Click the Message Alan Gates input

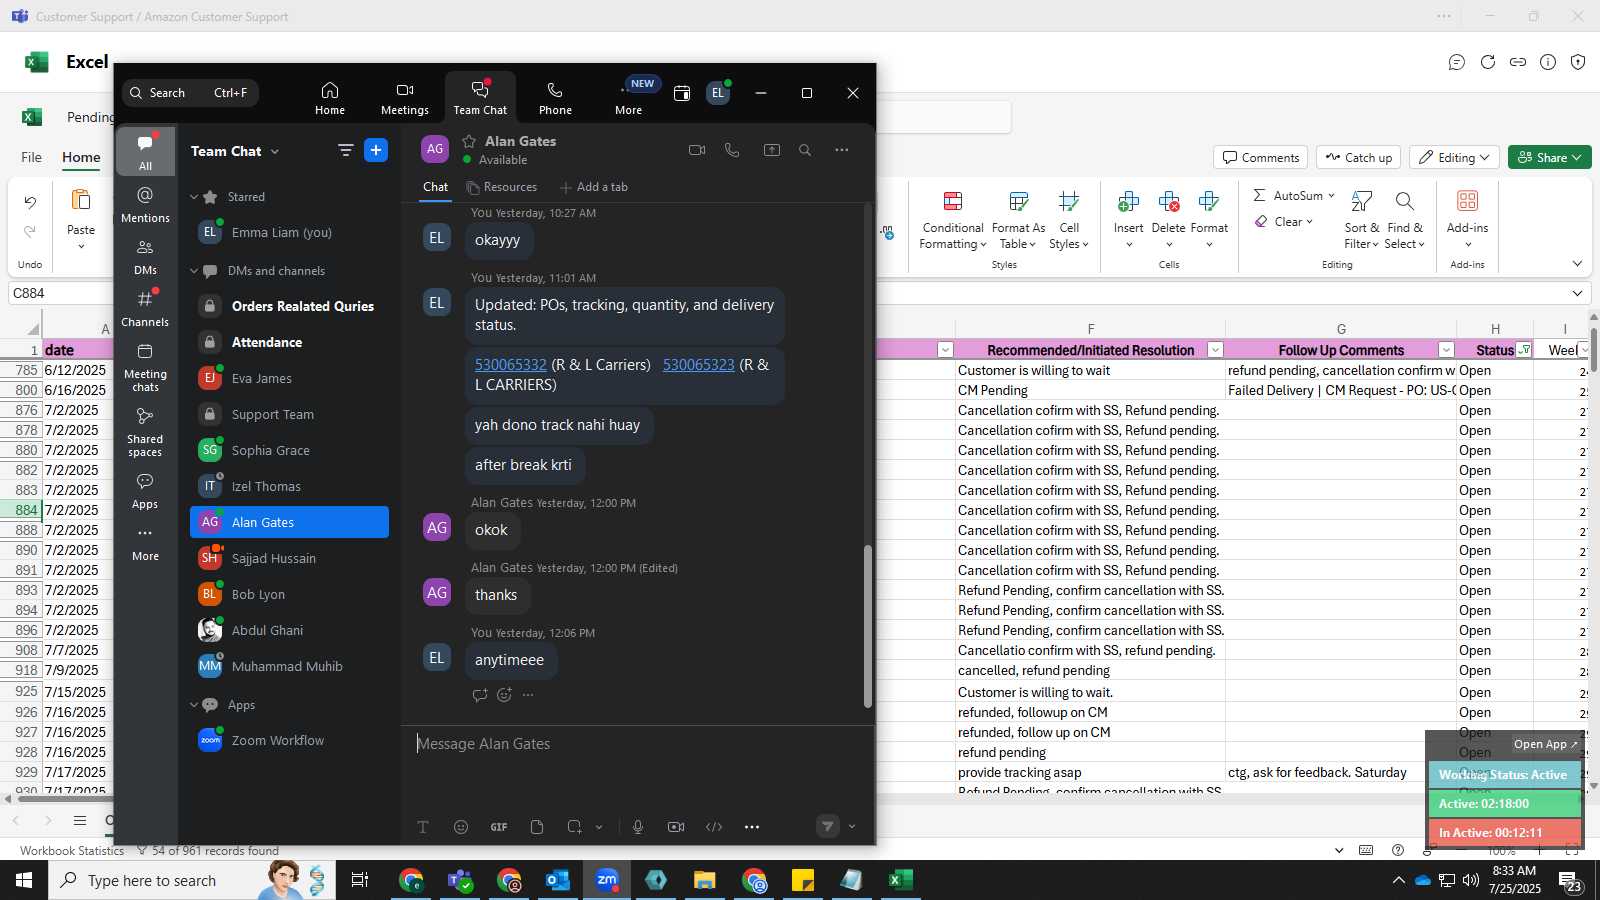tap(637, 744)
